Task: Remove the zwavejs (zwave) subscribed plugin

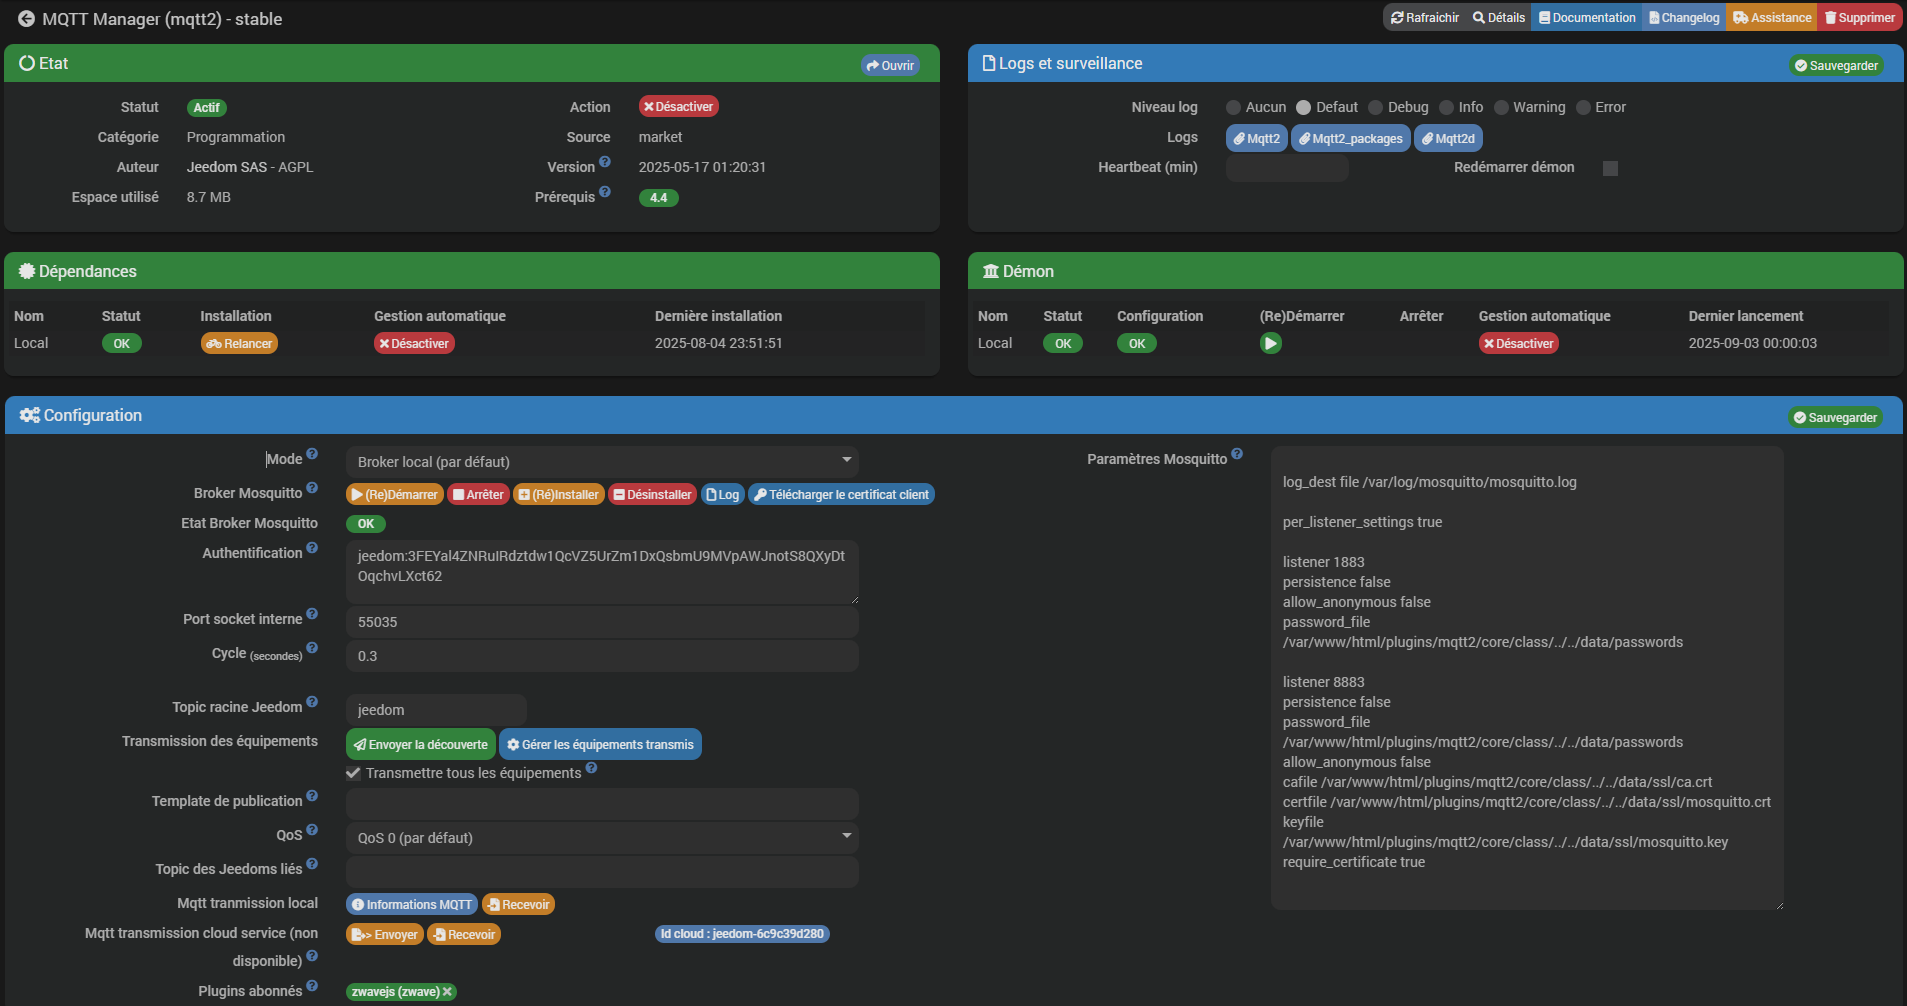Action: (x=448, y=992)
